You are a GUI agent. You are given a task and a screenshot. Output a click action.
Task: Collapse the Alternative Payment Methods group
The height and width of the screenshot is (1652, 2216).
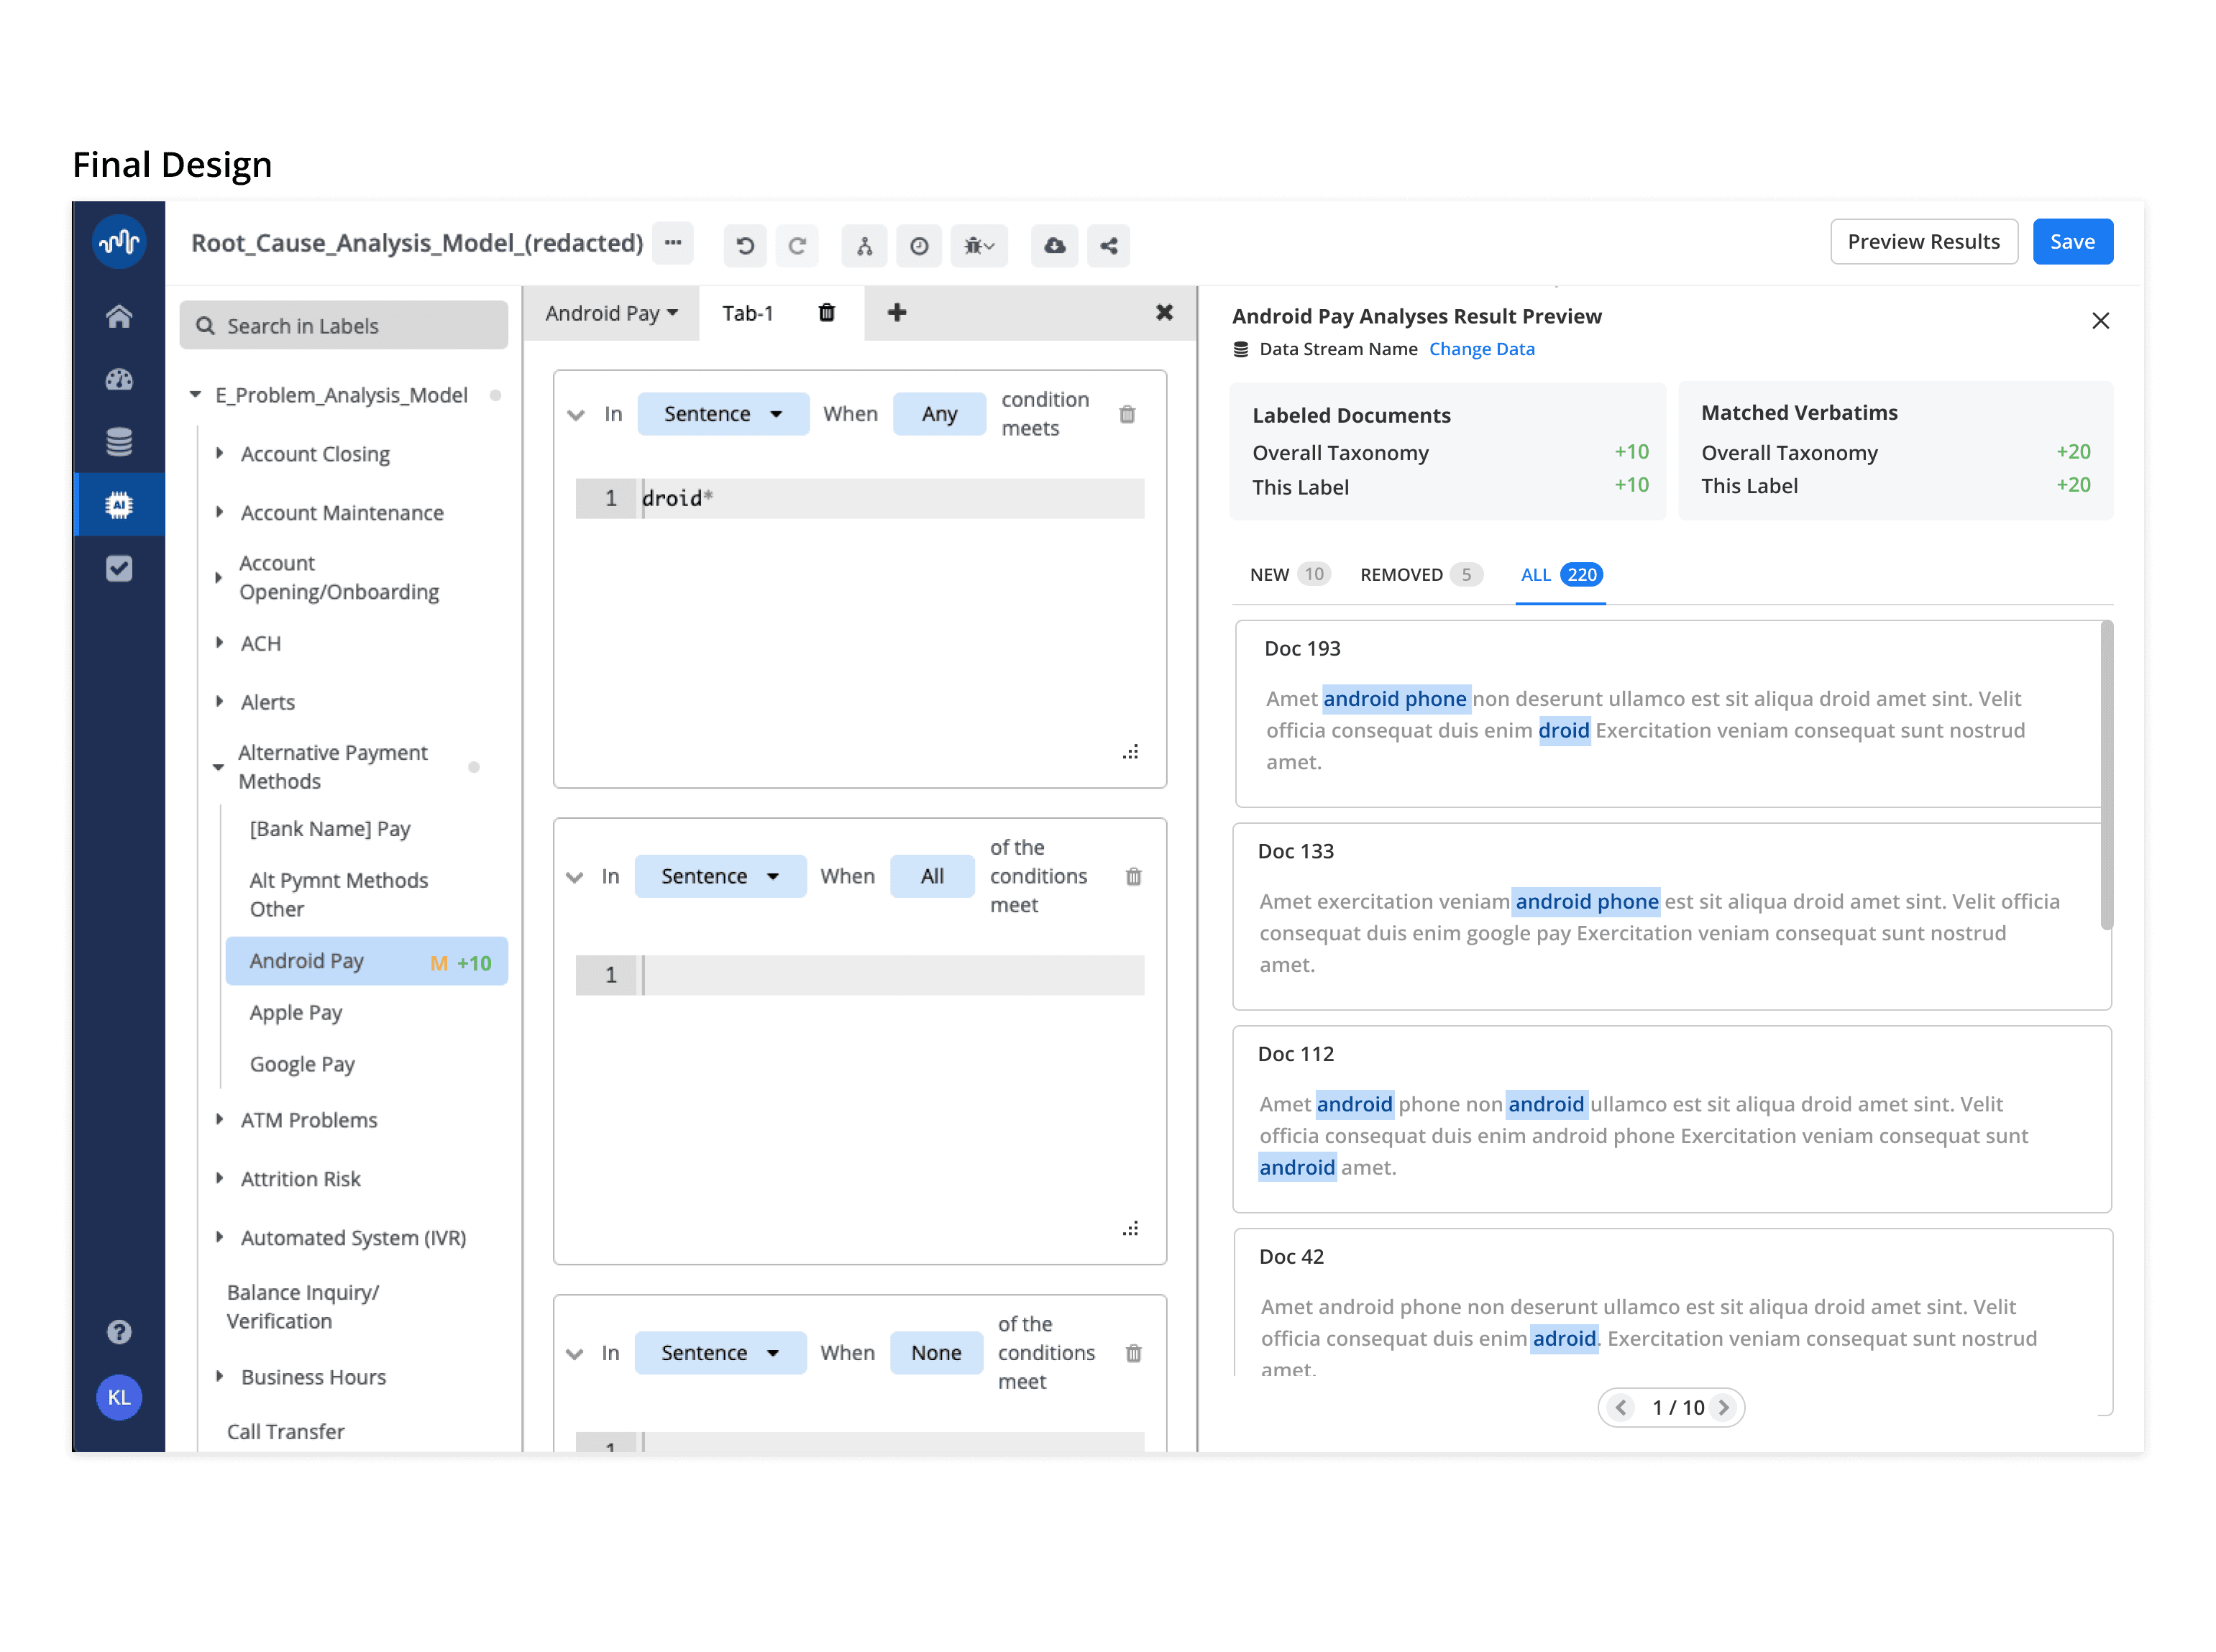coord(218,767)
